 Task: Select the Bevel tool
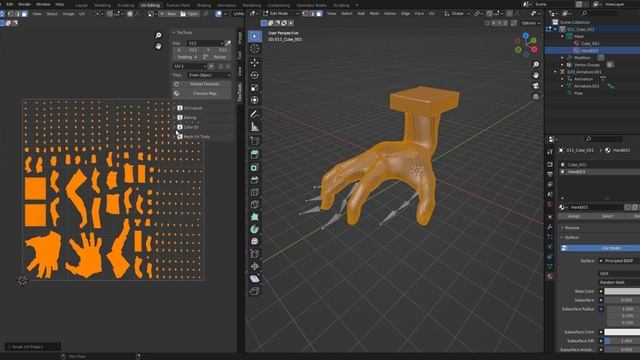click(255, 180)
